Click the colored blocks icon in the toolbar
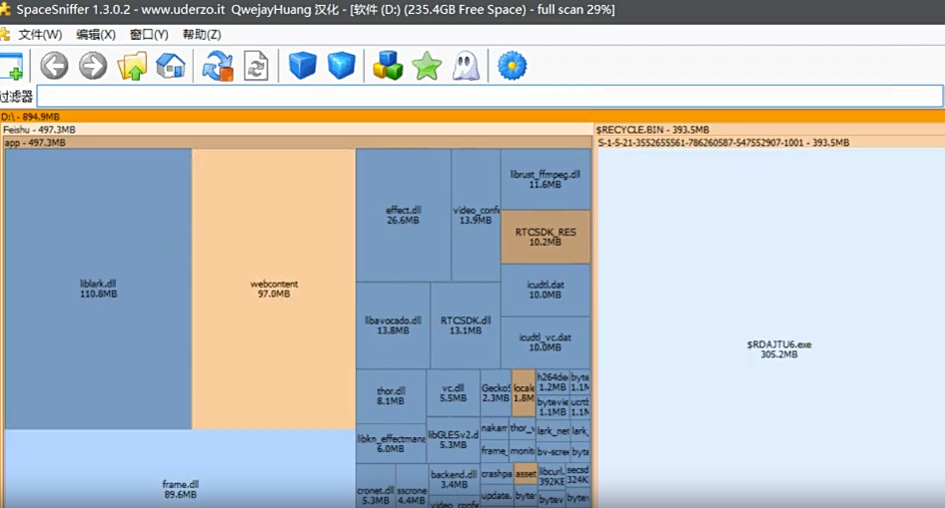Image resolution: width=945 pixels, height=508 pixels. click(x=387, y=66)
